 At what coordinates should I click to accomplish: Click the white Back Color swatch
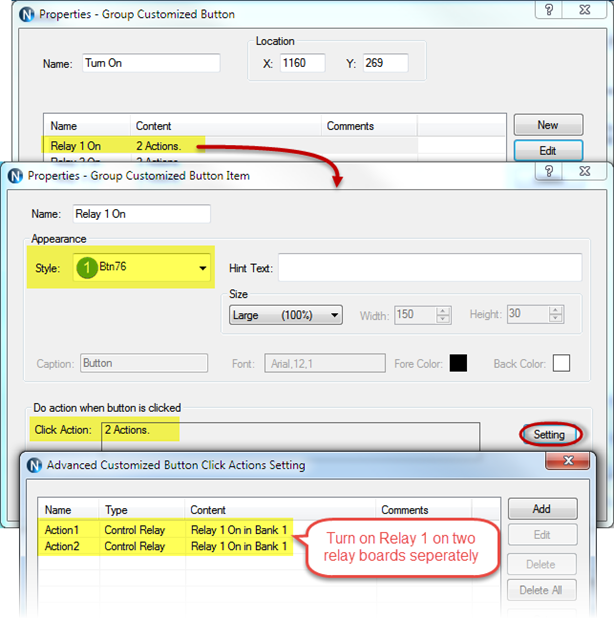pos(561,363)
